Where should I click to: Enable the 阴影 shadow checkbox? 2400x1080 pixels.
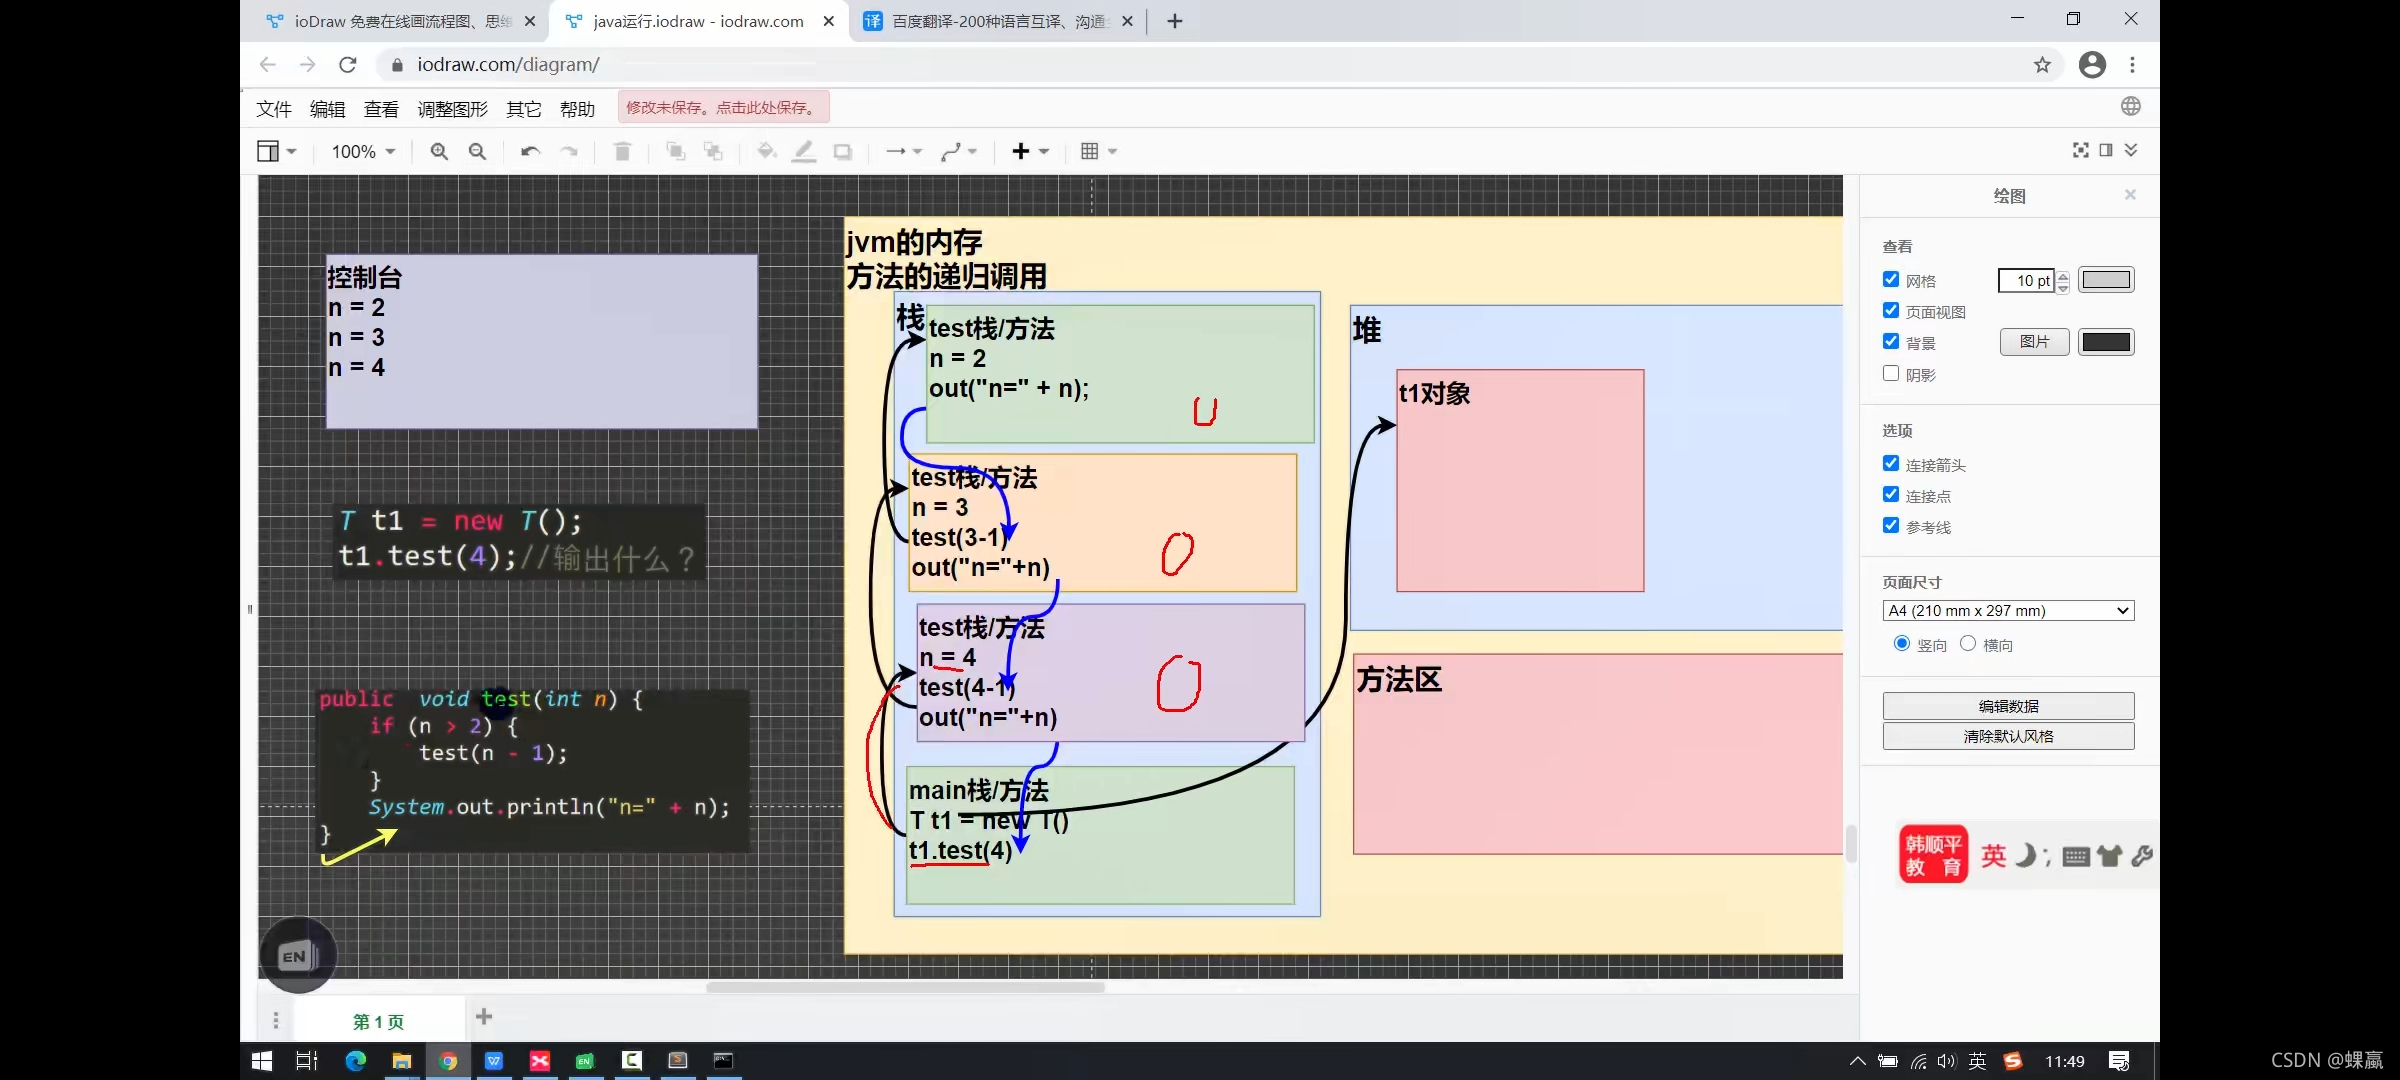click(1890, 374)
